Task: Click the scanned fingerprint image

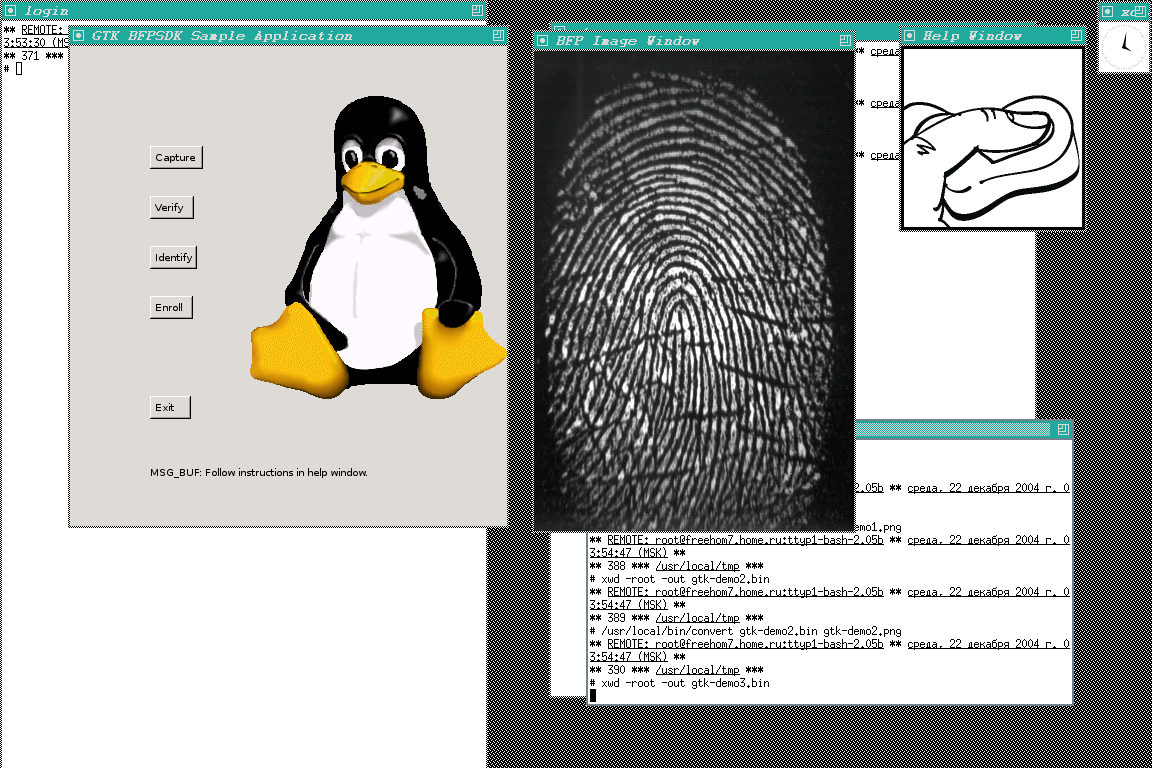Action: tap(694, 290)
